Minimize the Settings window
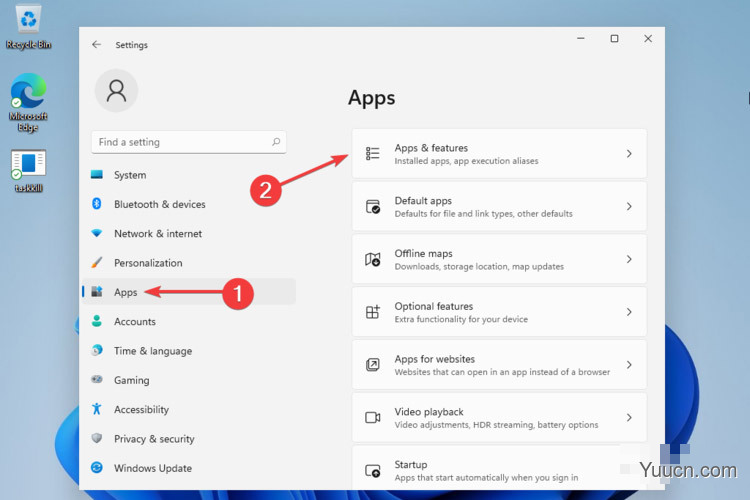The image size is (750, 500). [x=581, y=38]
